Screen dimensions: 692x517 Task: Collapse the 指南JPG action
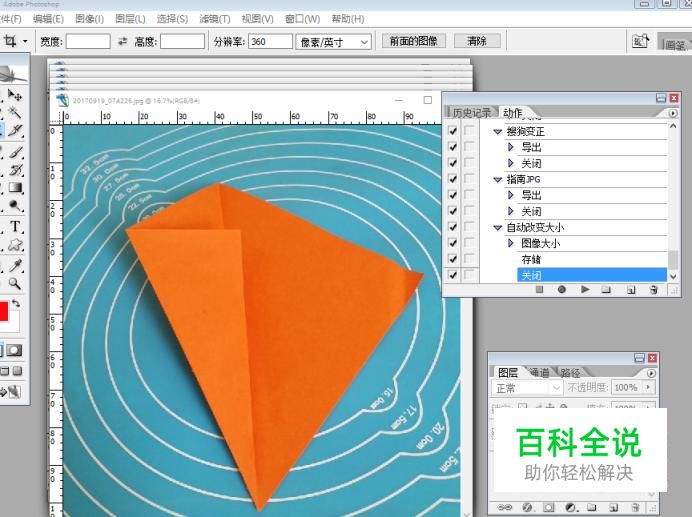point(497,179)
